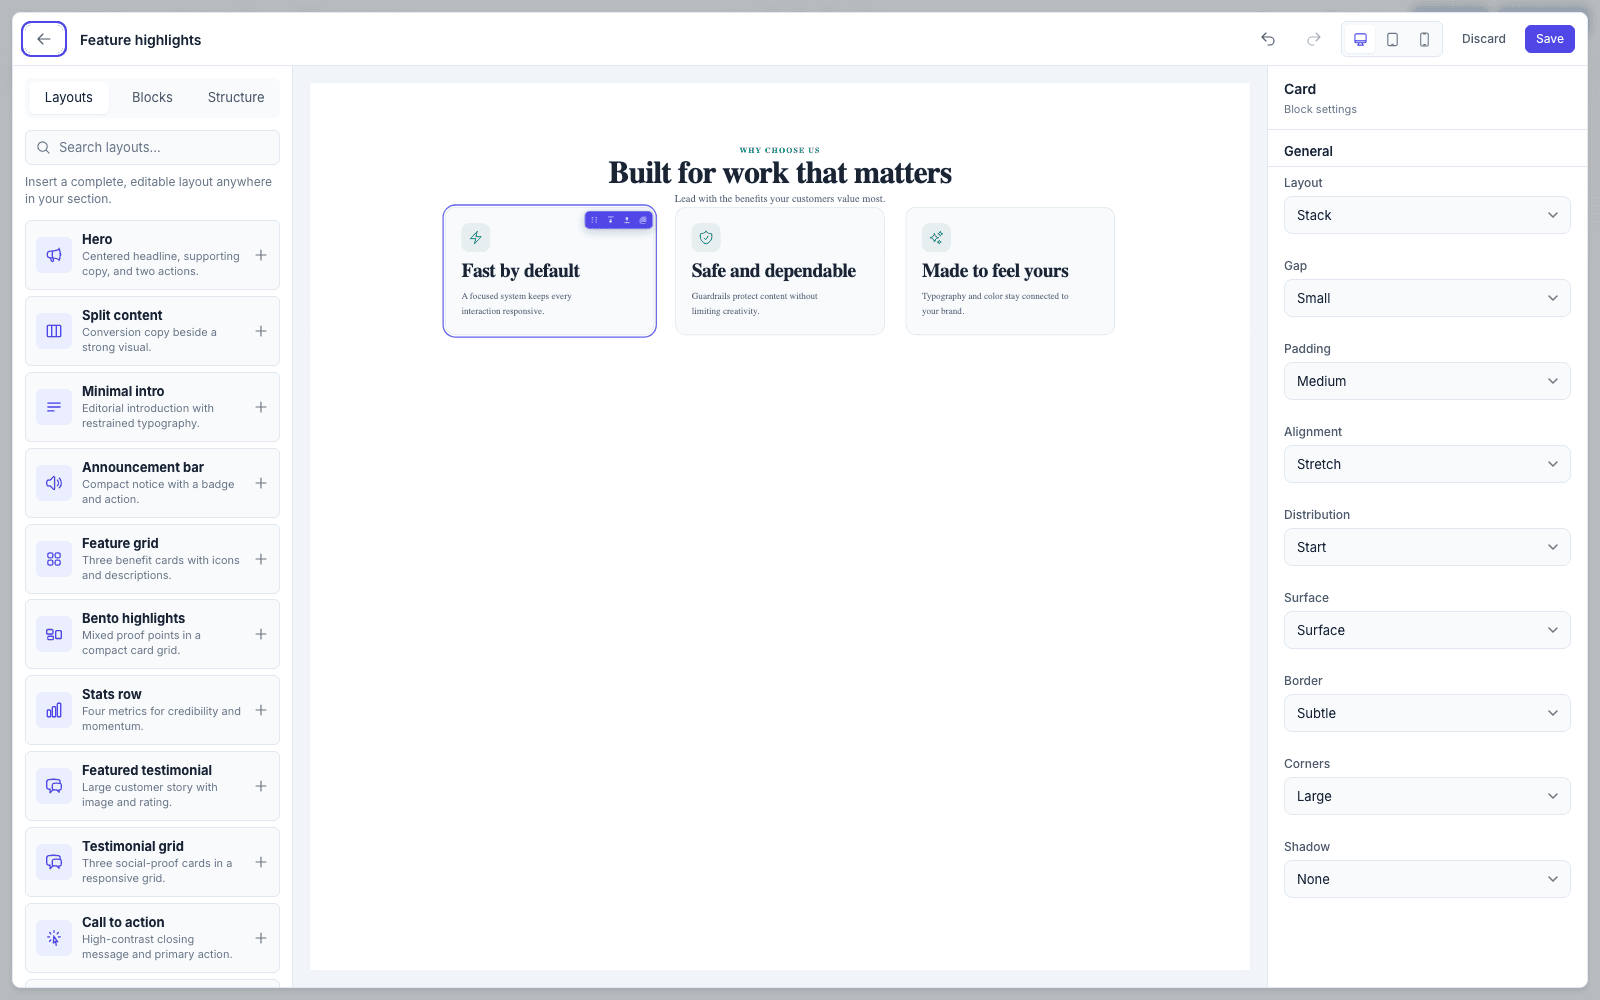Add the Hero layout with plus icon

[260, 255]
